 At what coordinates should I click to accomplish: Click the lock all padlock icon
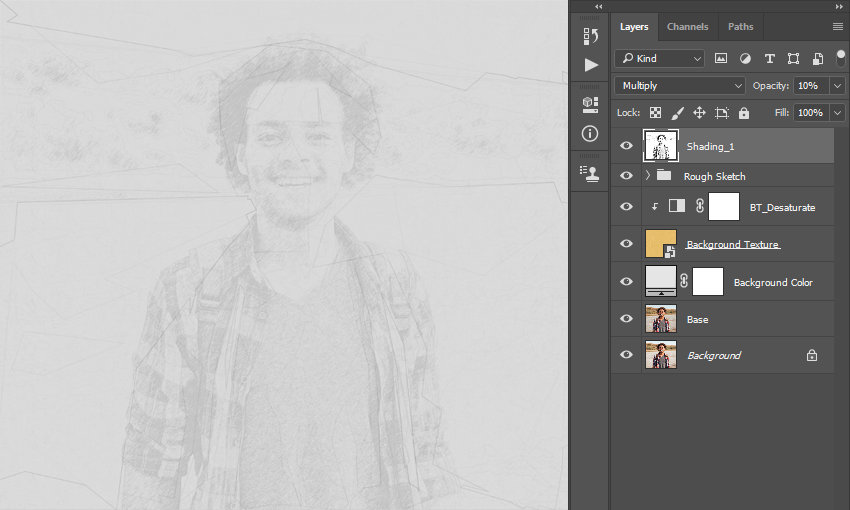point(744,113)
